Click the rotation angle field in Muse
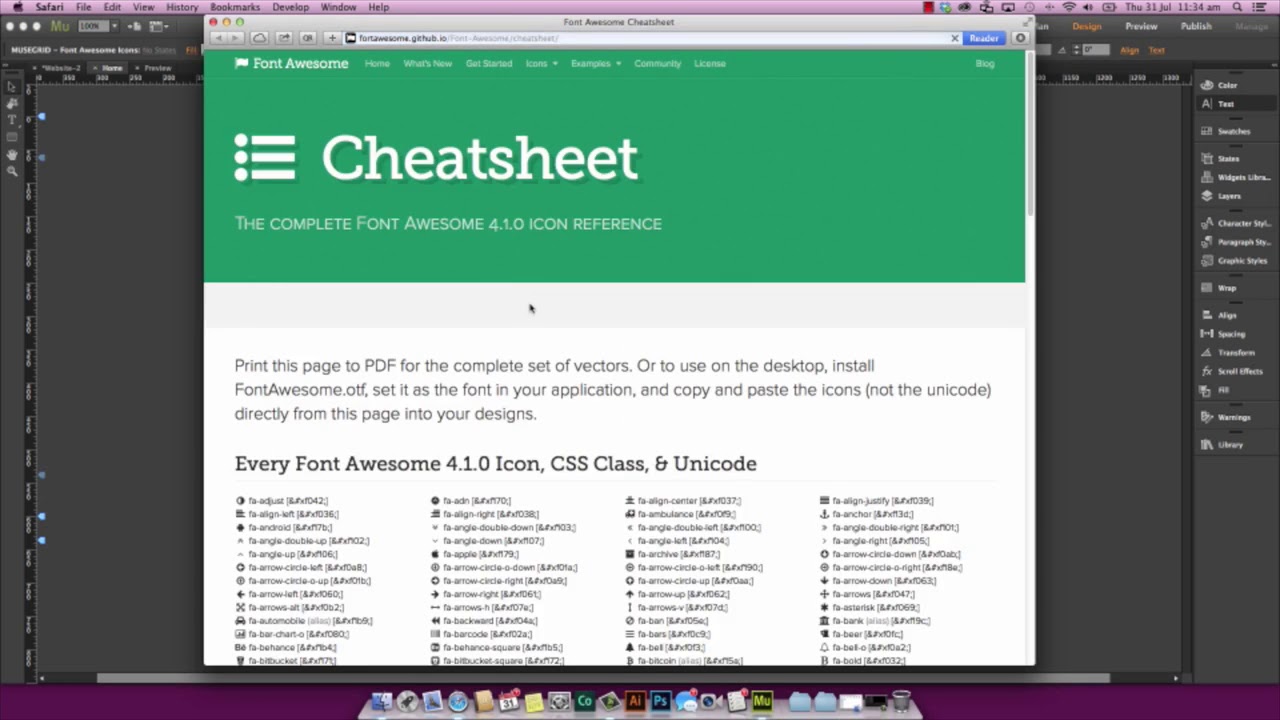1280x720 pixels. pos(1097,50)
